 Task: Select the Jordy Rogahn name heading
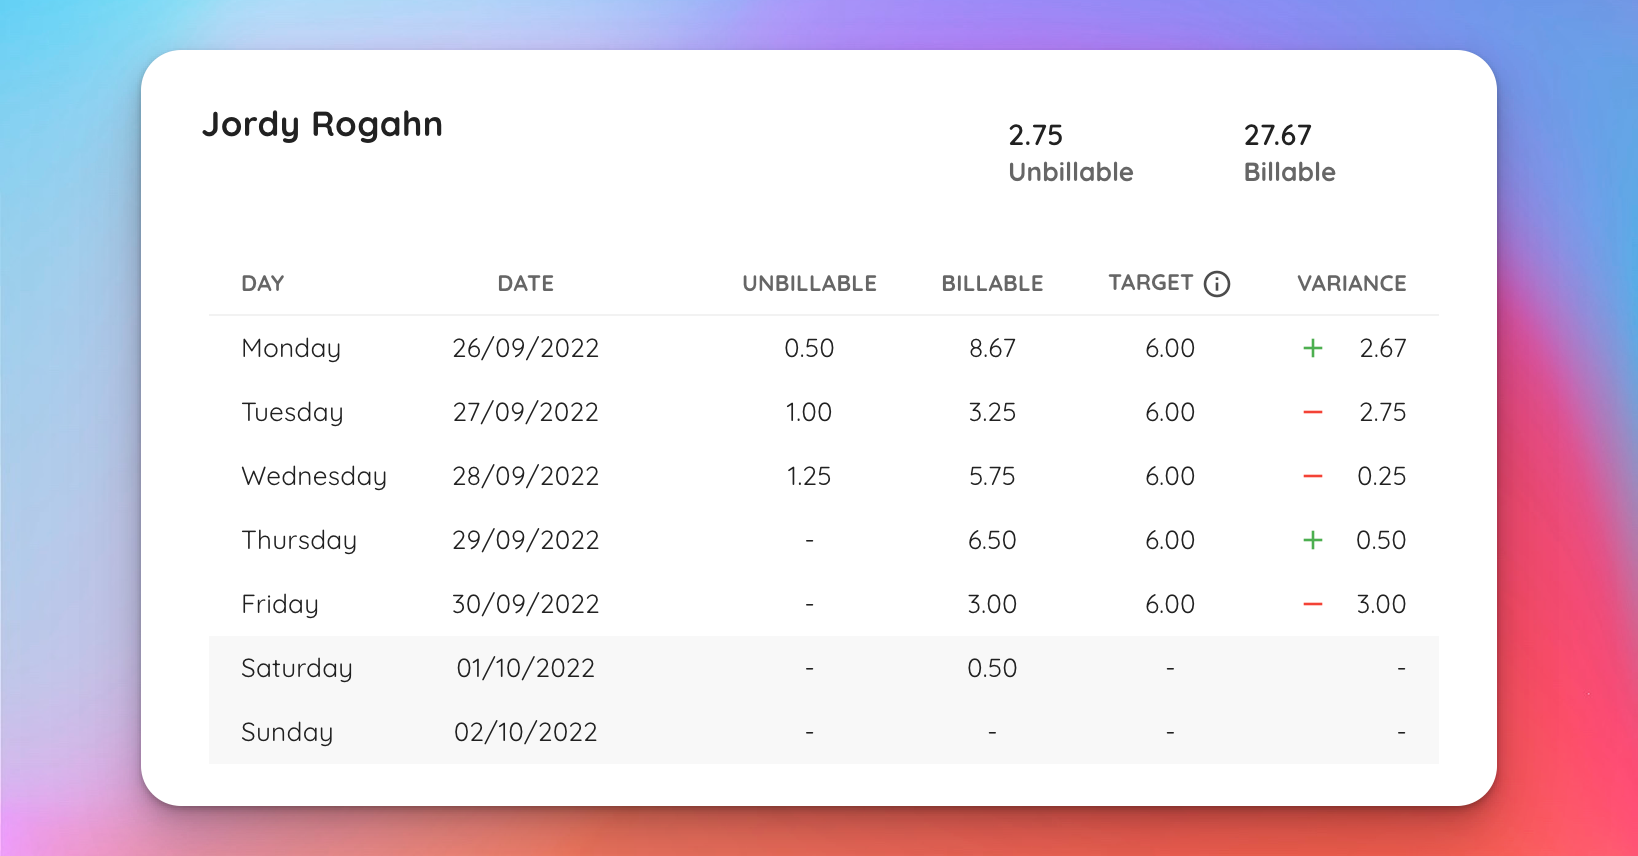pyautogui.click(x=323, y=125)
